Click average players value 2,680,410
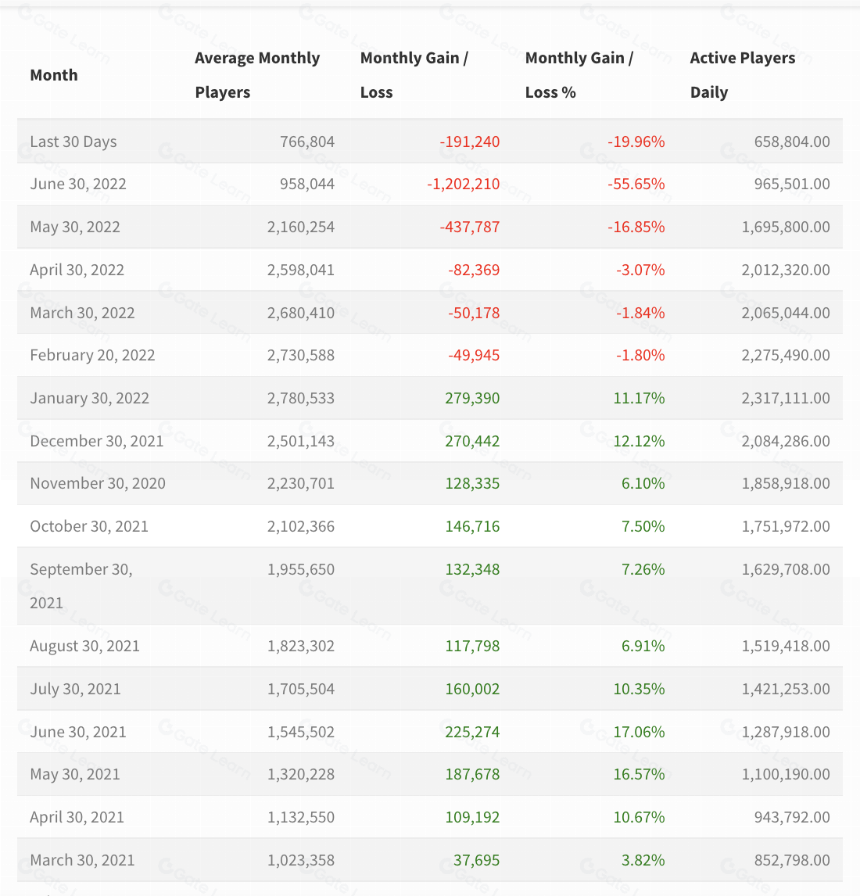 tap(301, 313)
